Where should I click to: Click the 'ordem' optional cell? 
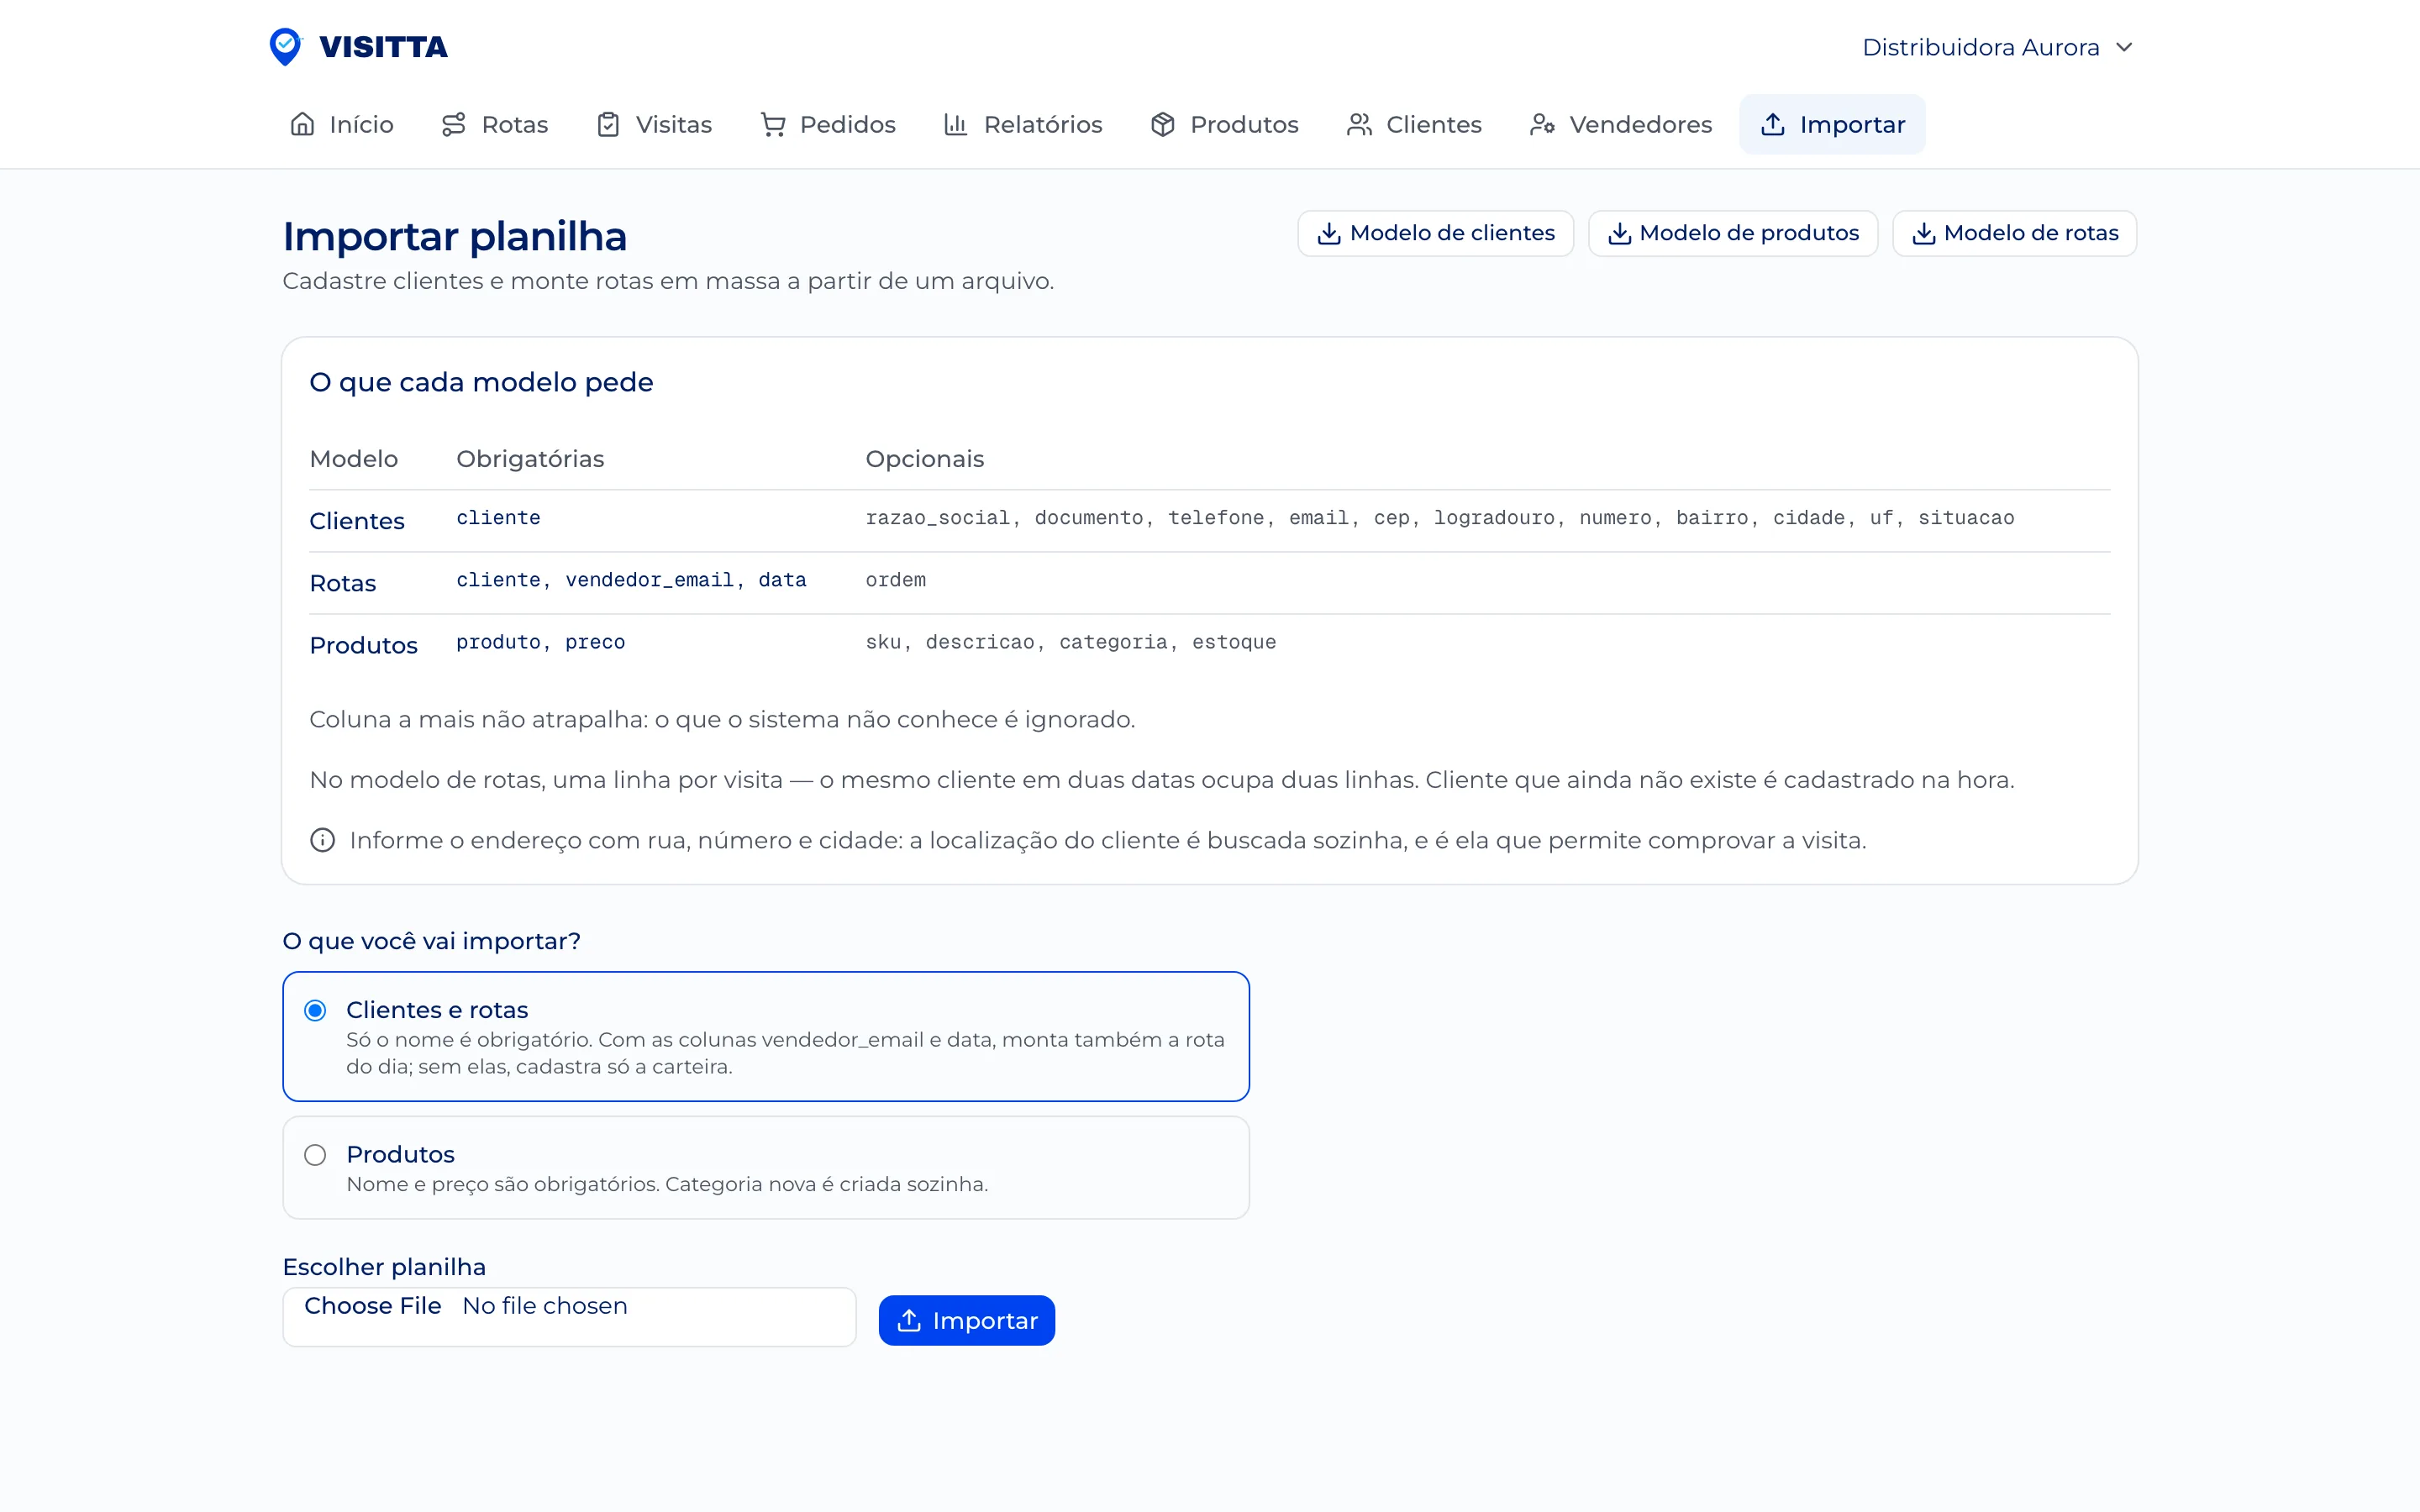(x=895, y=580)
